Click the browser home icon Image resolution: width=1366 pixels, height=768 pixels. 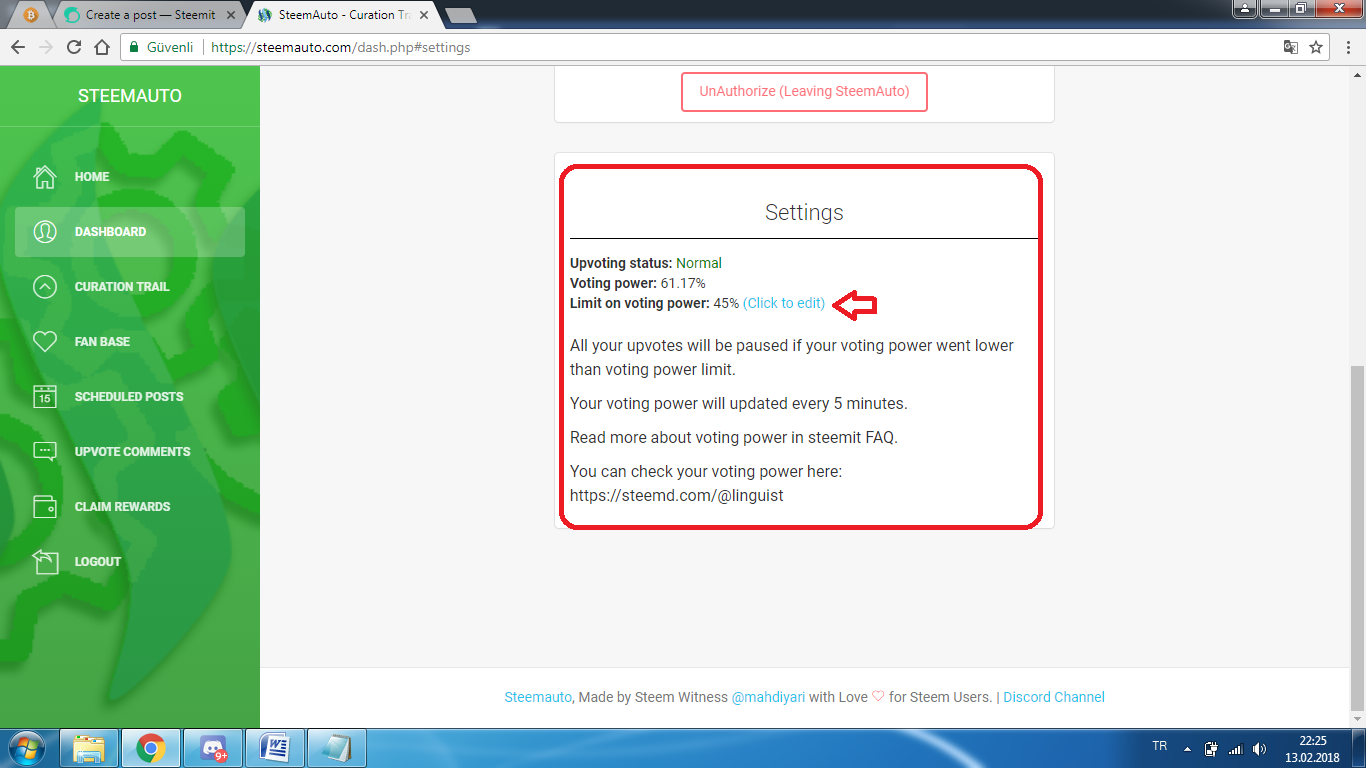tap(102, 47)
